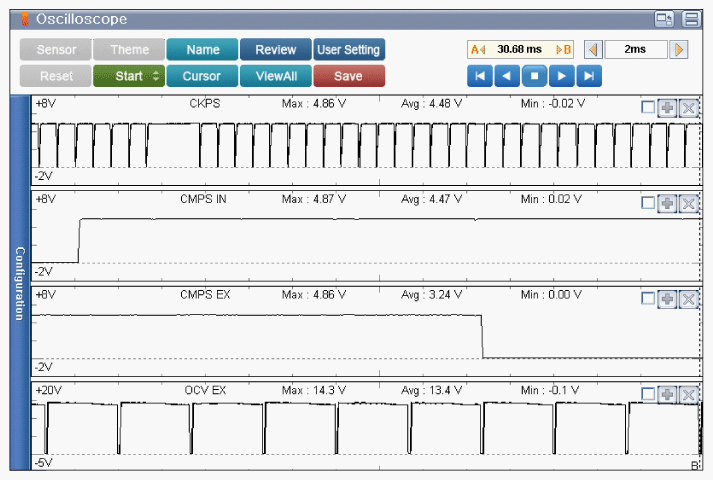Click the skip to last frame button
This screenshot has height=480, width=713.
point(590,76)
